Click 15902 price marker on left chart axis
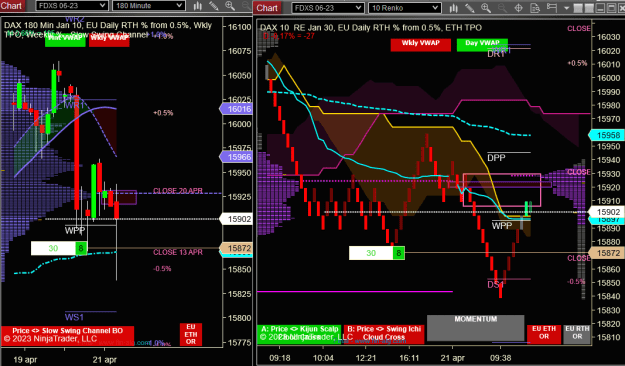 (x=236, y=219)
